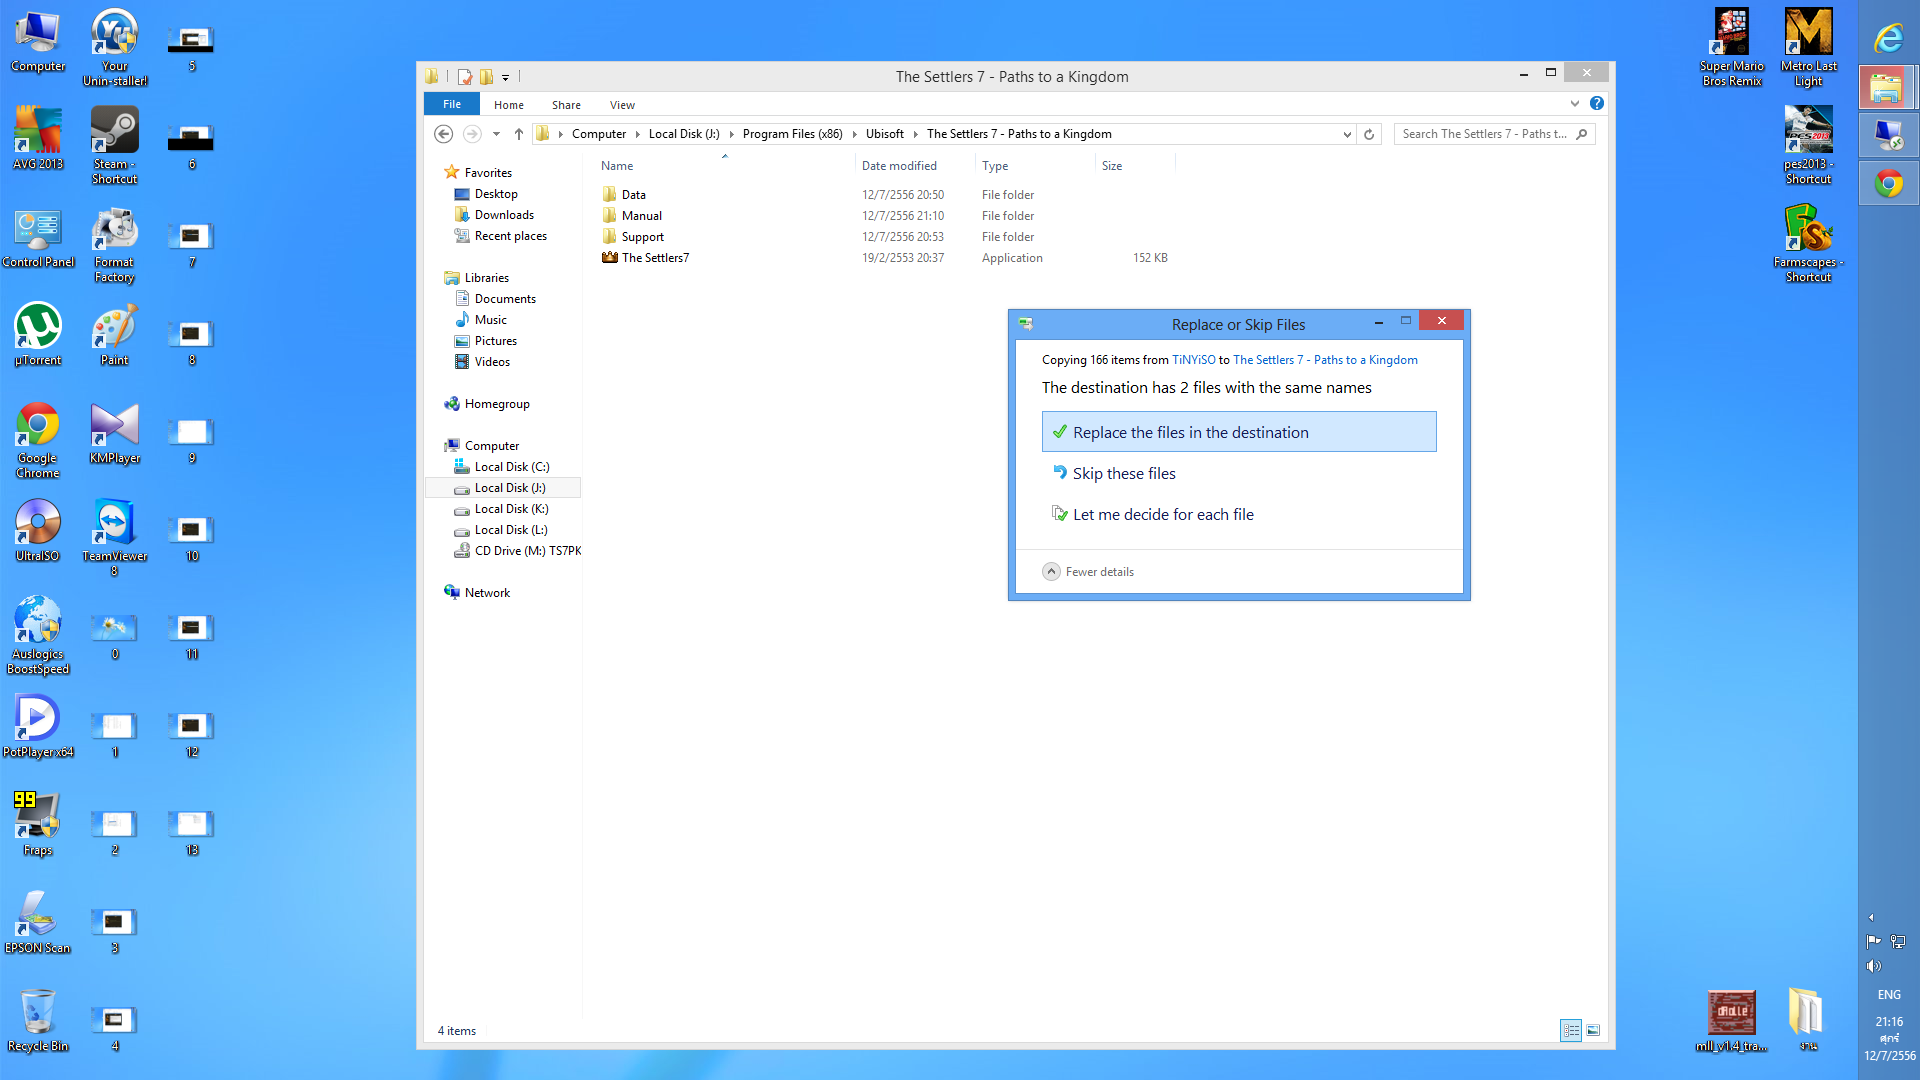The image size is (1920, 1080).
Task: Open the Explorer Help icon
Action: (1597, 103)
